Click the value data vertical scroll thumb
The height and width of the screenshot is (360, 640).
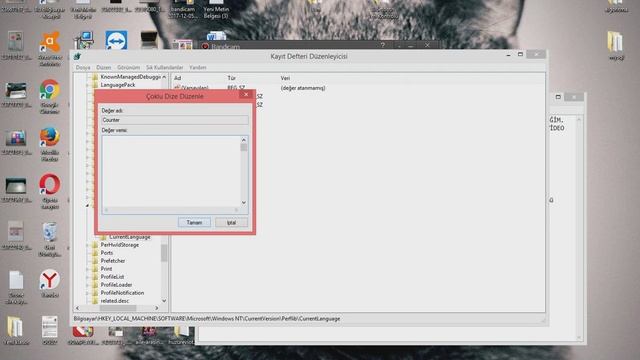(244, 147)
